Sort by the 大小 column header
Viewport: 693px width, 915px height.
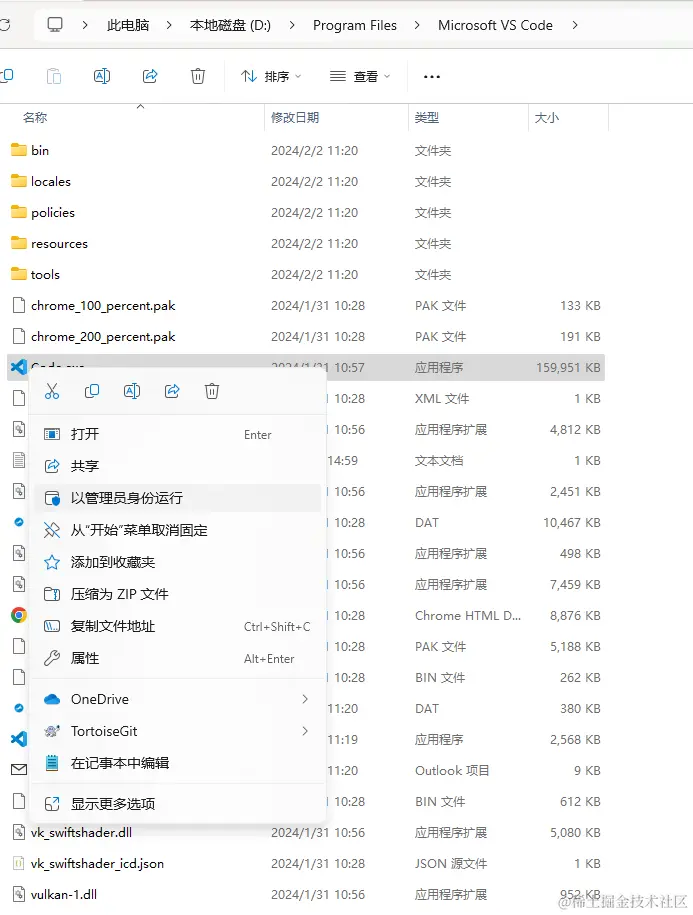point(547,117)
